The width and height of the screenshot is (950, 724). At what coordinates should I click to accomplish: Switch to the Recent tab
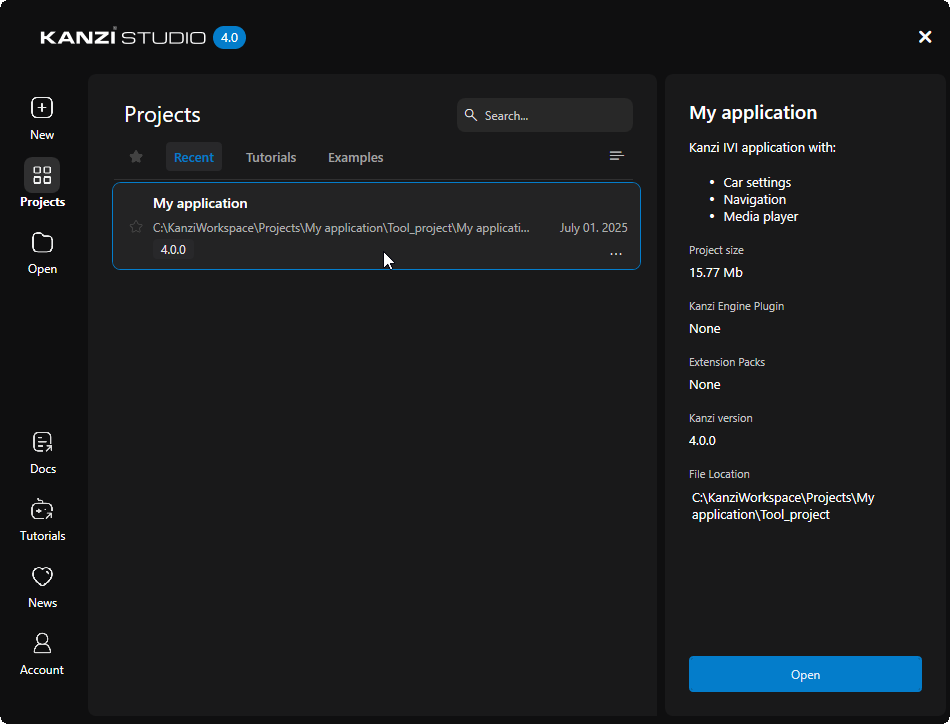click(x=194, y=157)
